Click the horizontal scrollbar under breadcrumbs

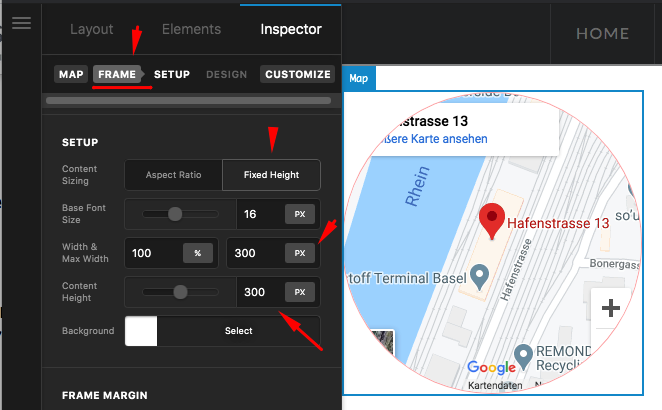click(188, 100)
